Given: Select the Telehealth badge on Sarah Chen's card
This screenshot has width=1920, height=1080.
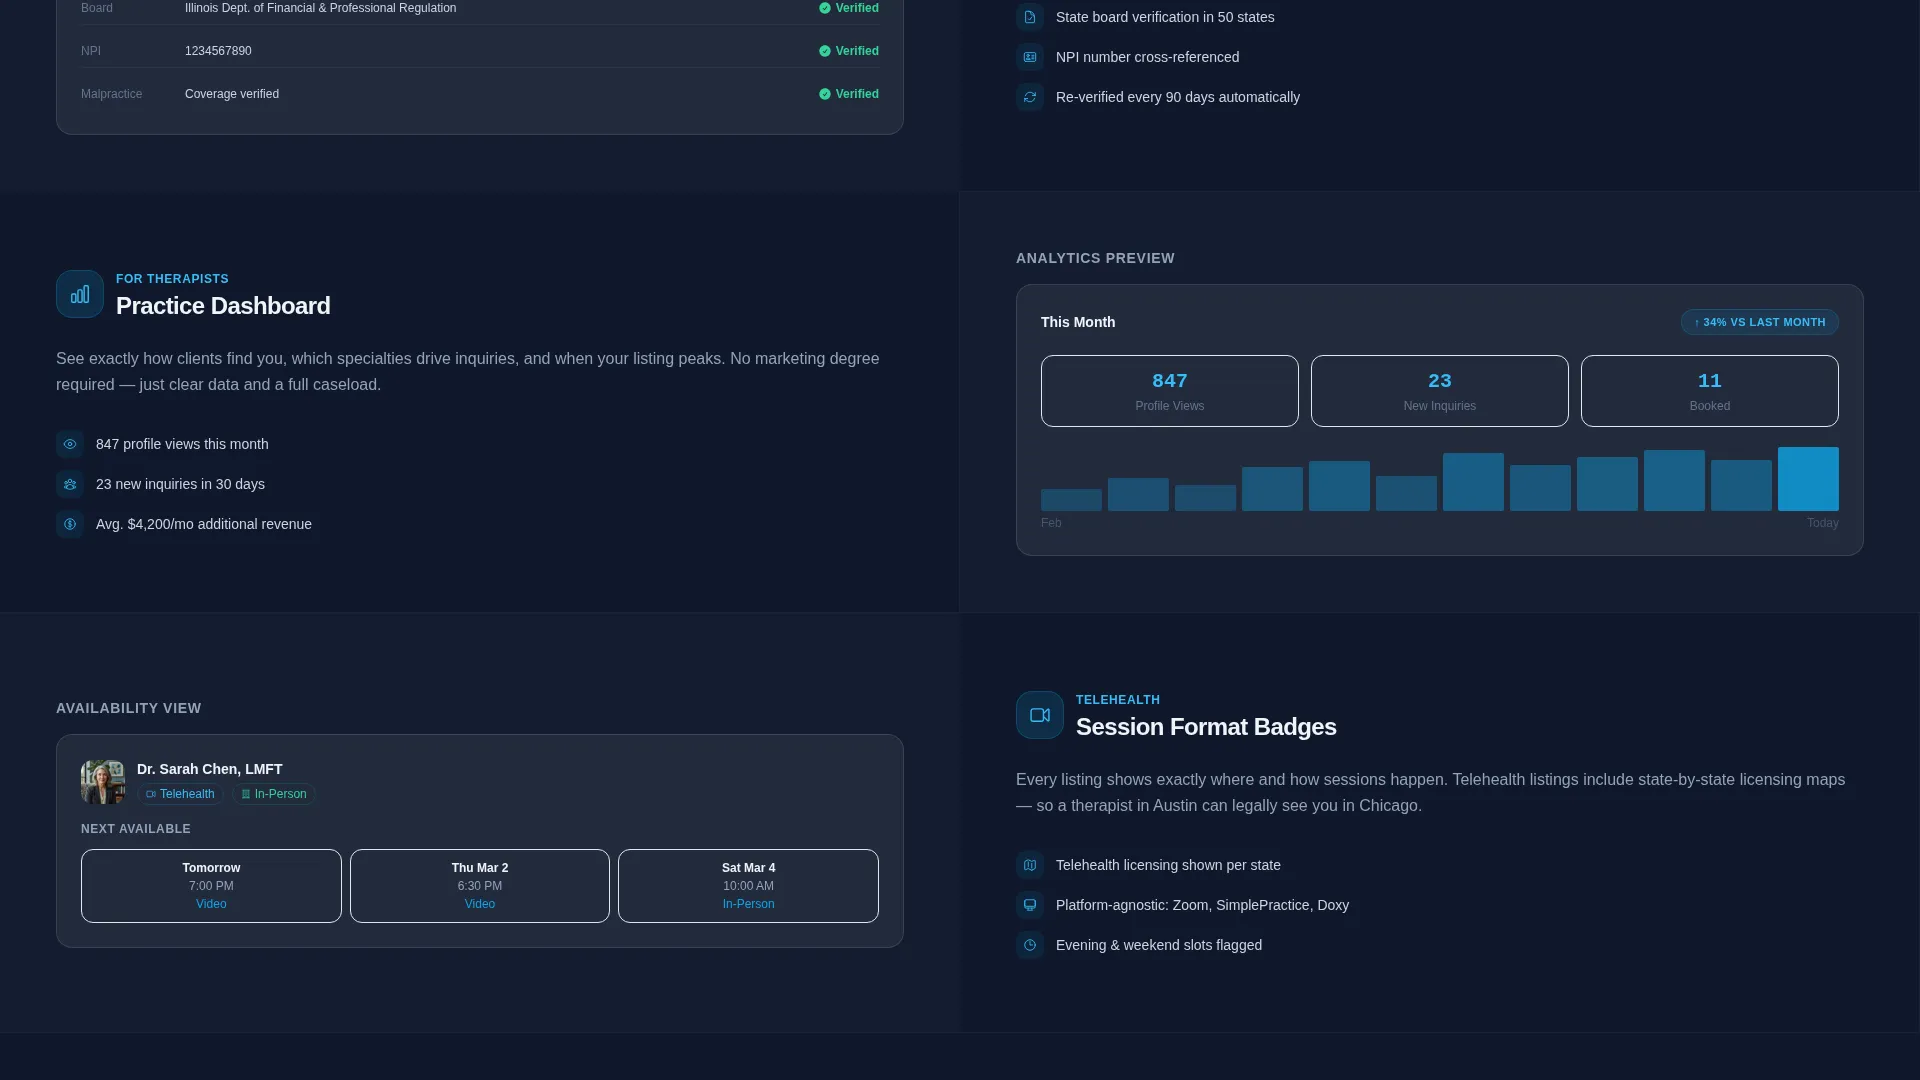Looking at the screenshot, I should click(180, 794).
